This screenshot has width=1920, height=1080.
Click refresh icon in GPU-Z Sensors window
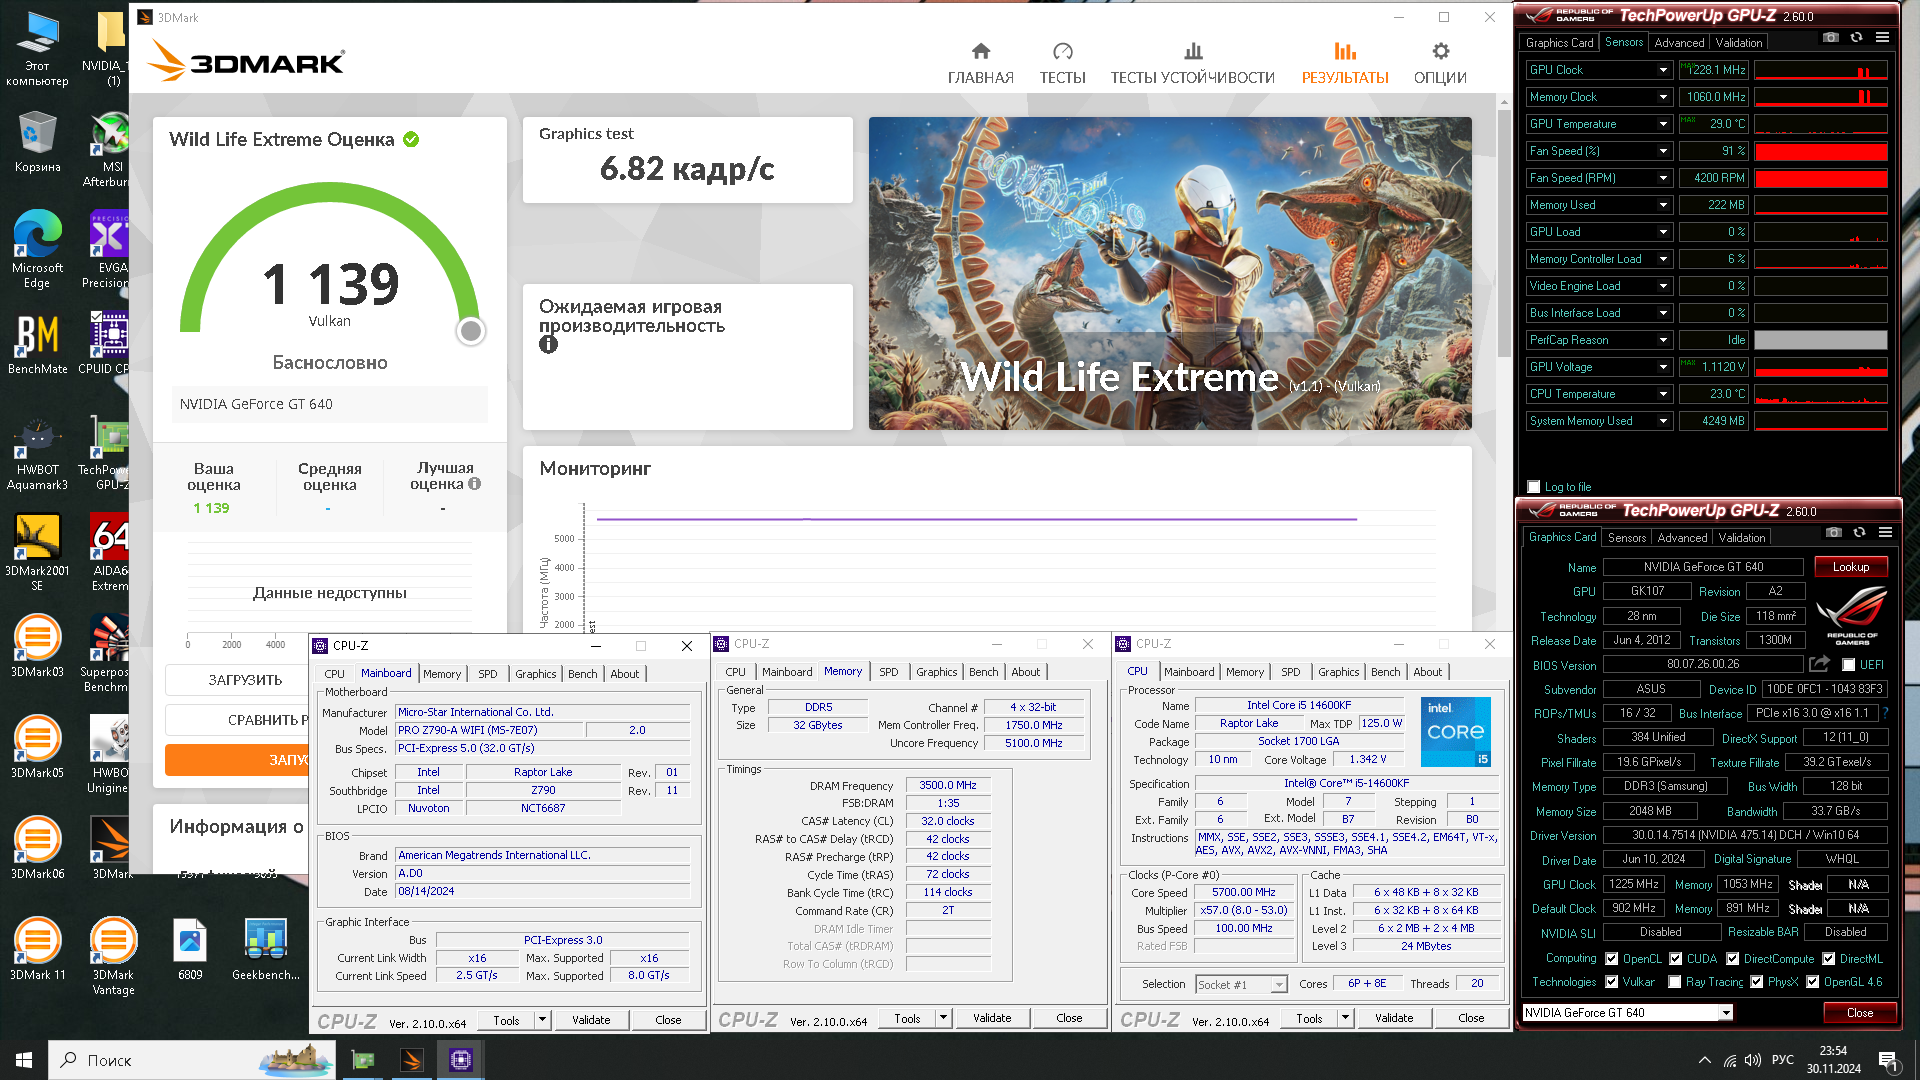1856,38
